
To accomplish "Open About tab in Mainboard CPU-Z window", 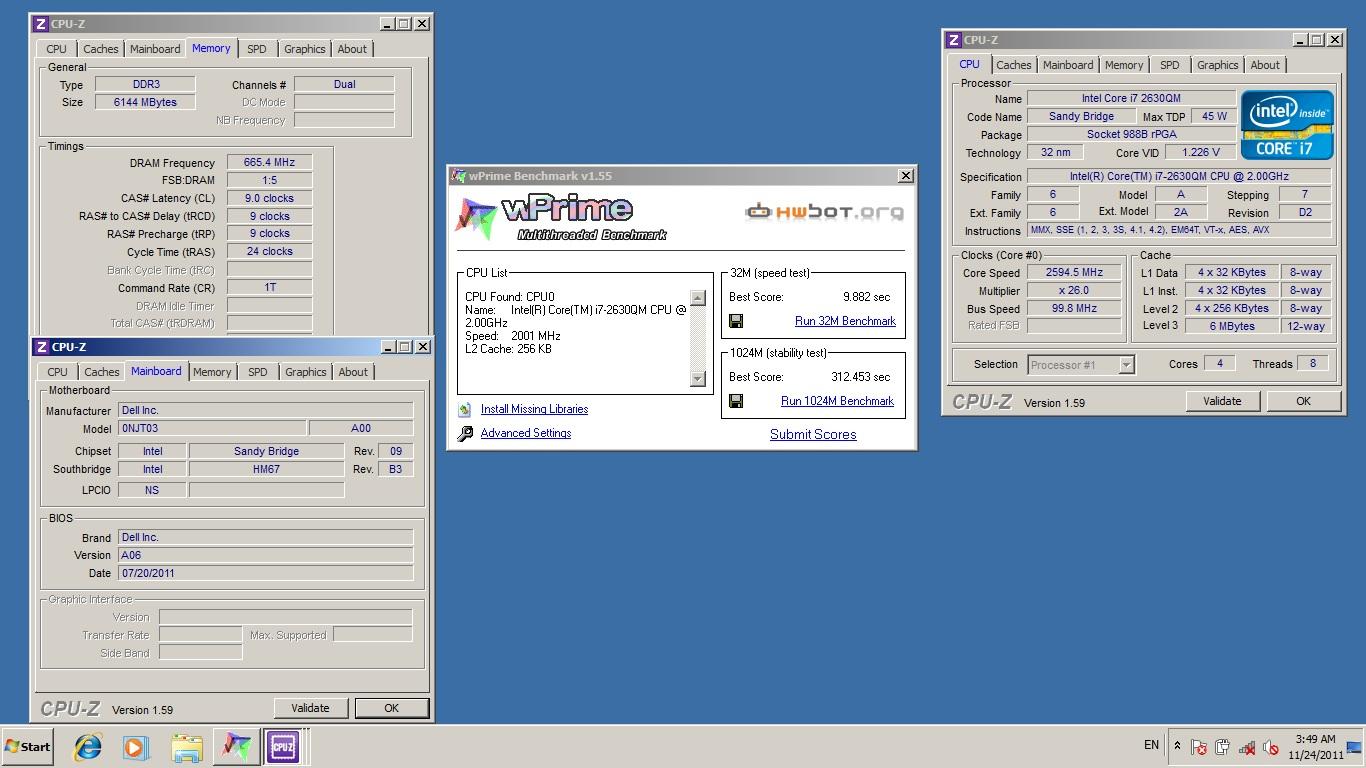I will point(353,372).
